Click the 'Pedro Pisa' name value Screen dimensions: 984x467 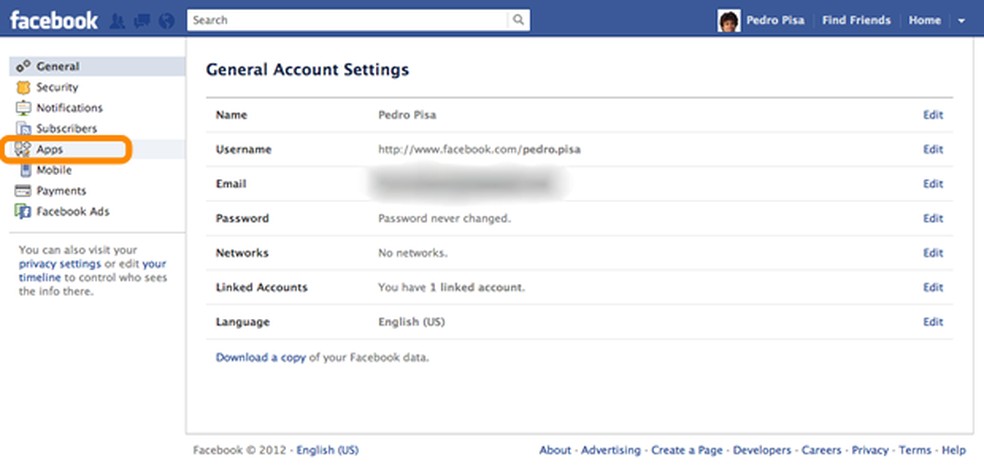tap(407, 115)
